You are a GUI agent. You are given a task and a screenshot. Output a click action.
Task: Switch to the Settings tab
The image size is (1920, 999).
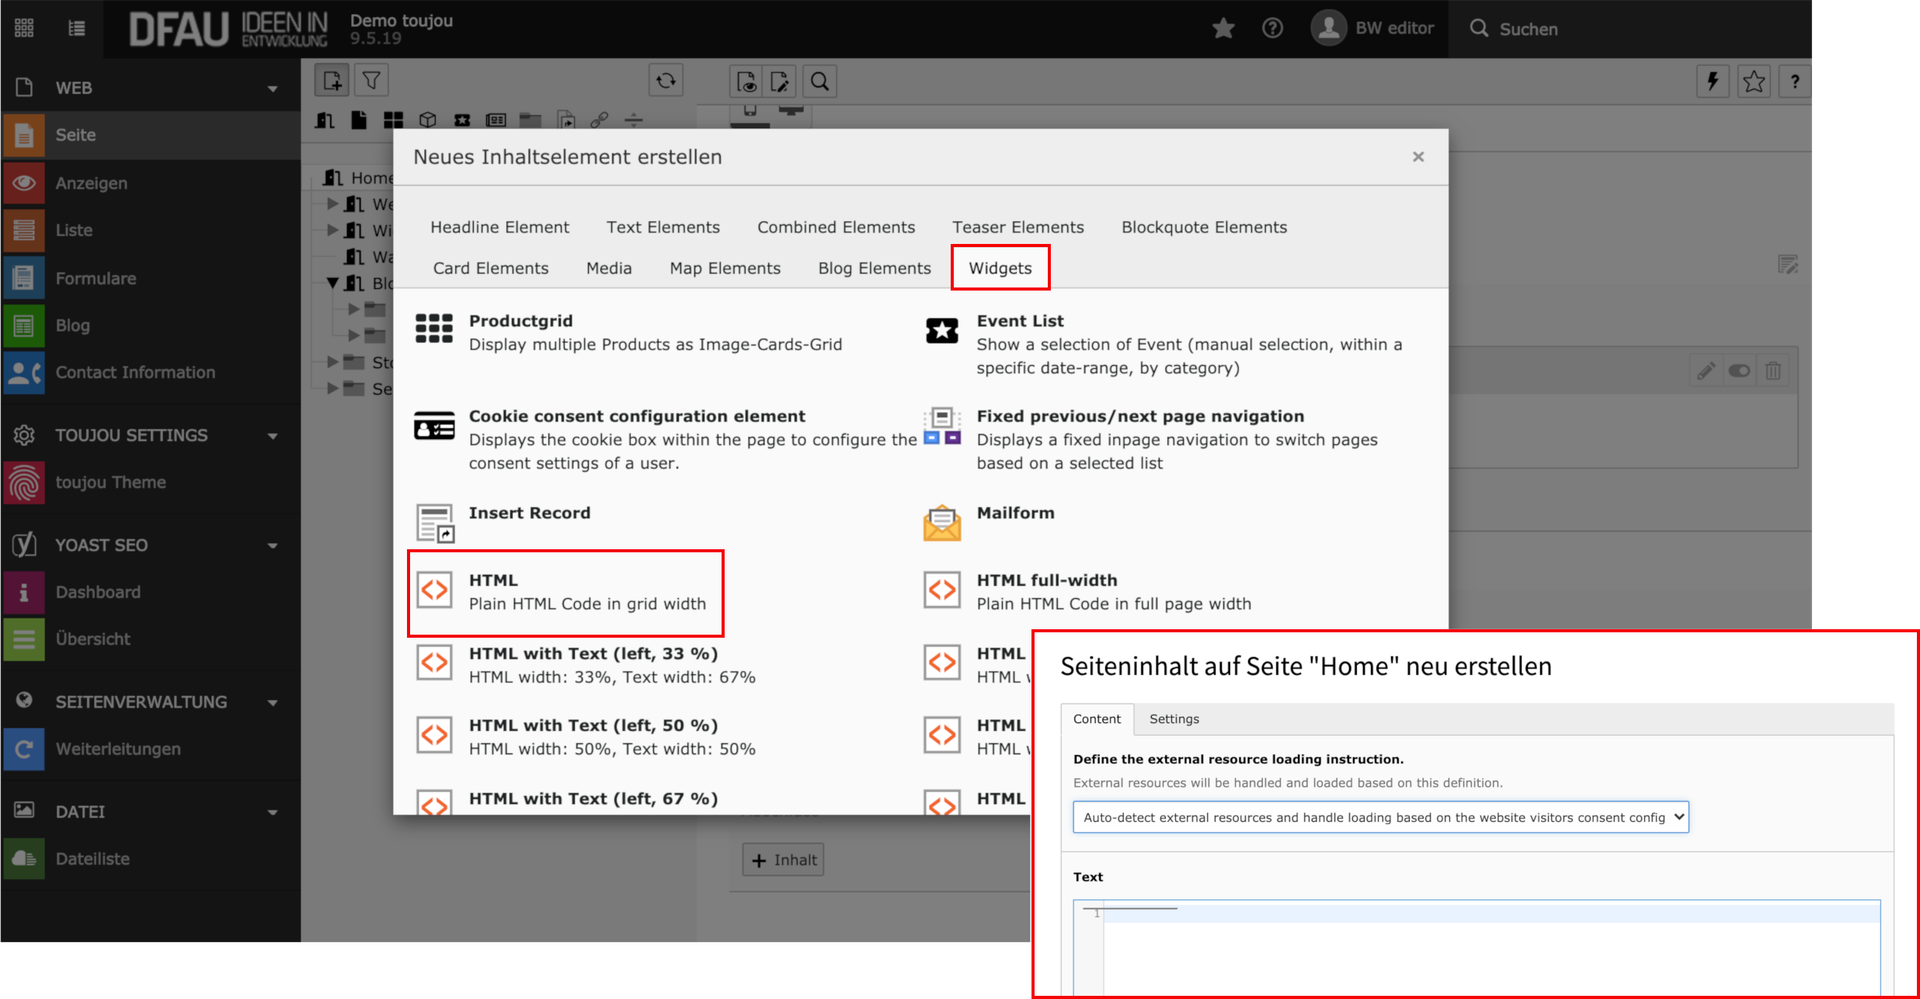1173,719
